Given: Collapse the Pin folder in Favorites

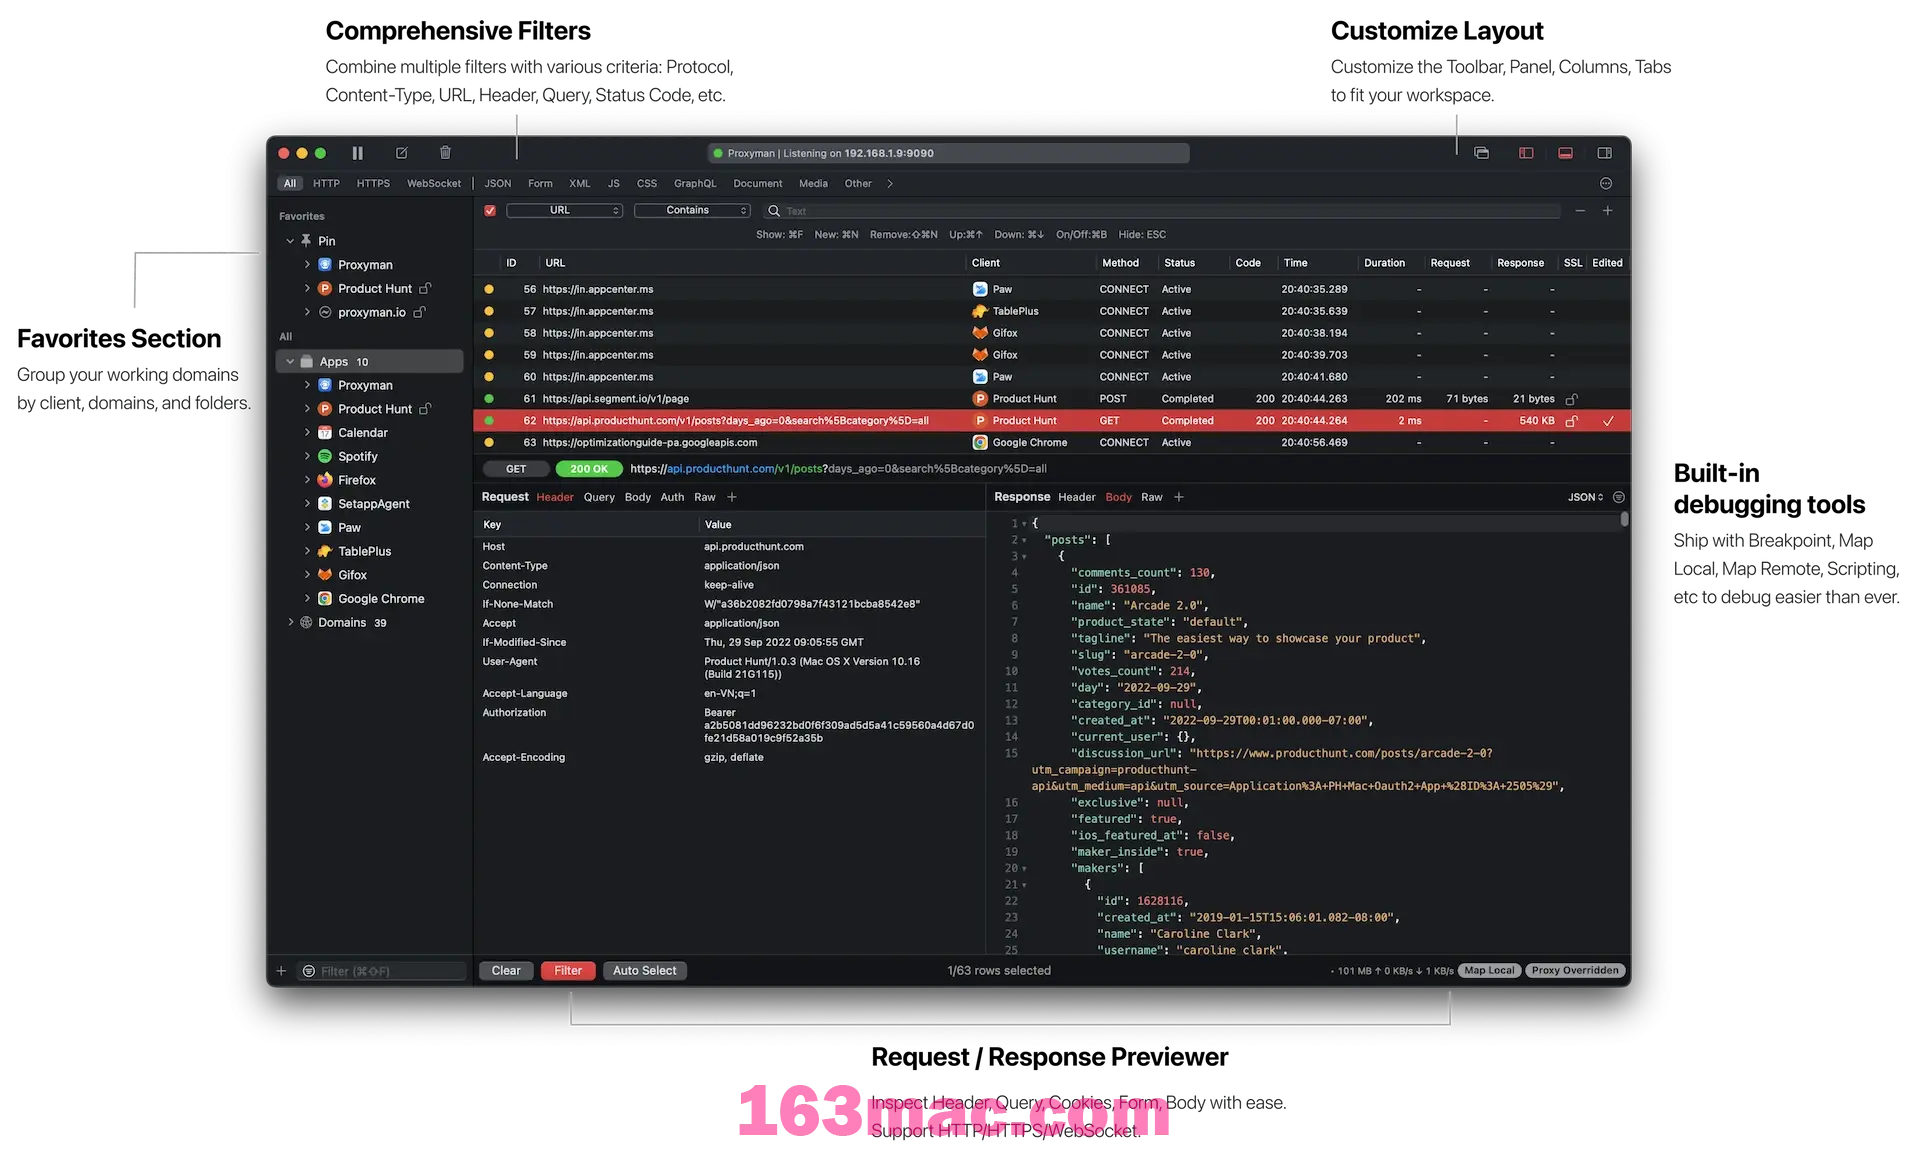Looking at the screenshot, I should pos(290,241).
